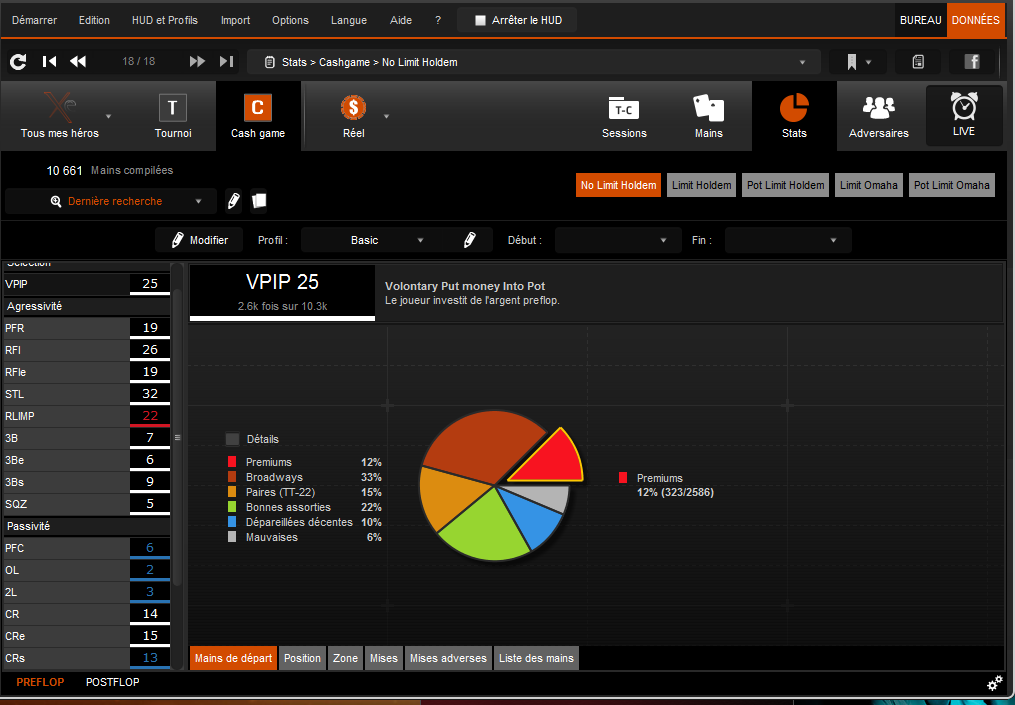Click the red Premiums pie slice

point(552,460)
